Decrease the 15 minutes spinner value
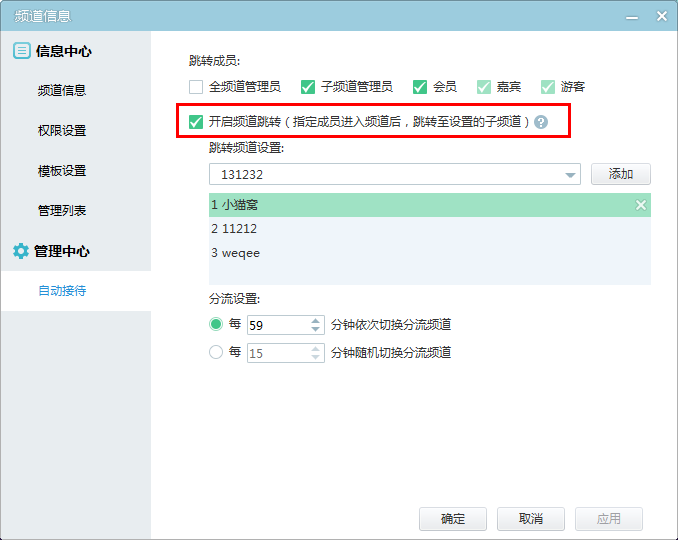The image size is (678, 540). (316, 358)
